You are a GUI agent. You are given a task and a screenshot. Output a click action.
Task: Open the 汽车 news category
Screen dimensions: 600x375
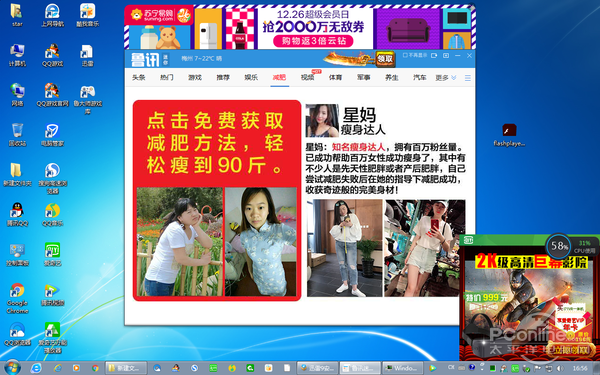tap(420, 77)
